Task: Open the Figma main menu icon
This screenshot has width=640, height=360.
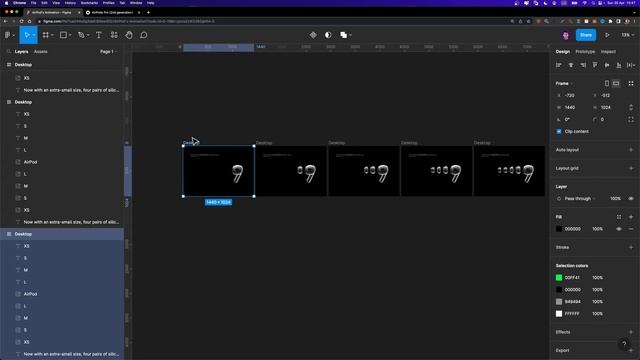Action: [x=7, y=35]
